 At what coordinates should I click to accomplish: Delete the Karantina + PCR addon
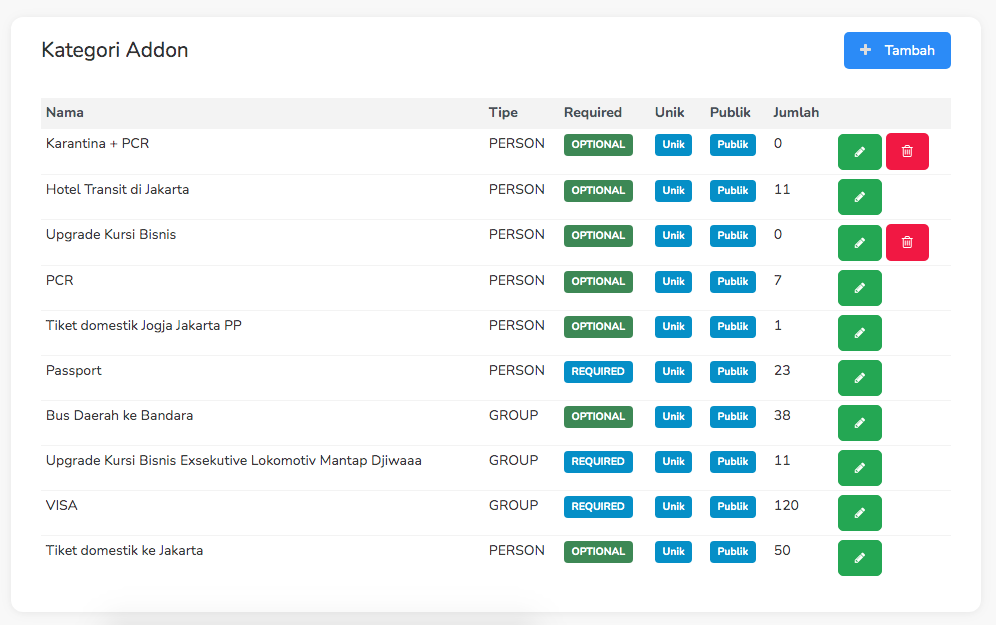pyautogui.click(x=907, y=152)
